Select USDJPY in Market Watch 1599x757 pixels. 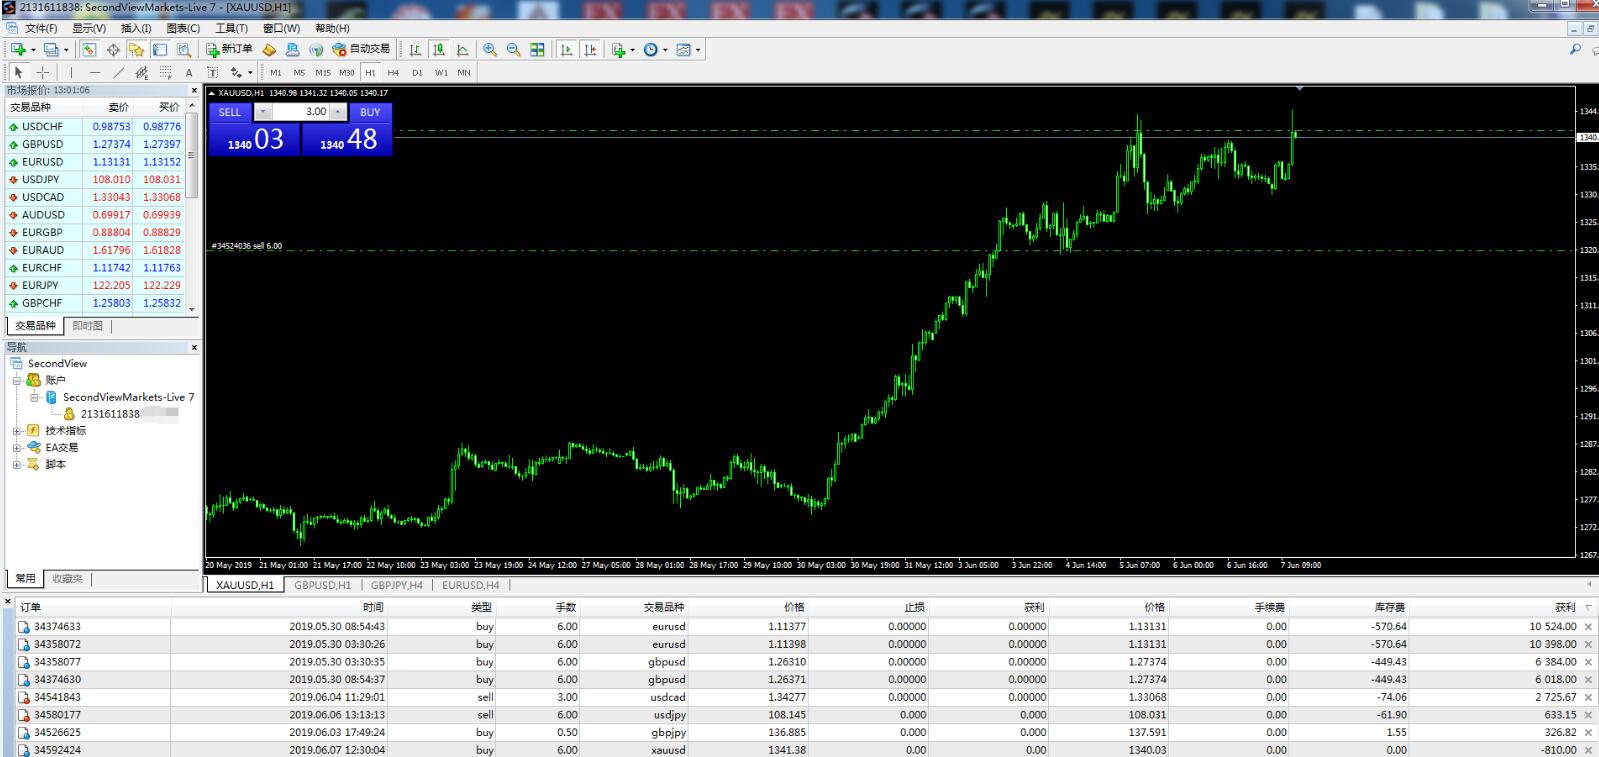pyautogui.click(x=97, y=180)
